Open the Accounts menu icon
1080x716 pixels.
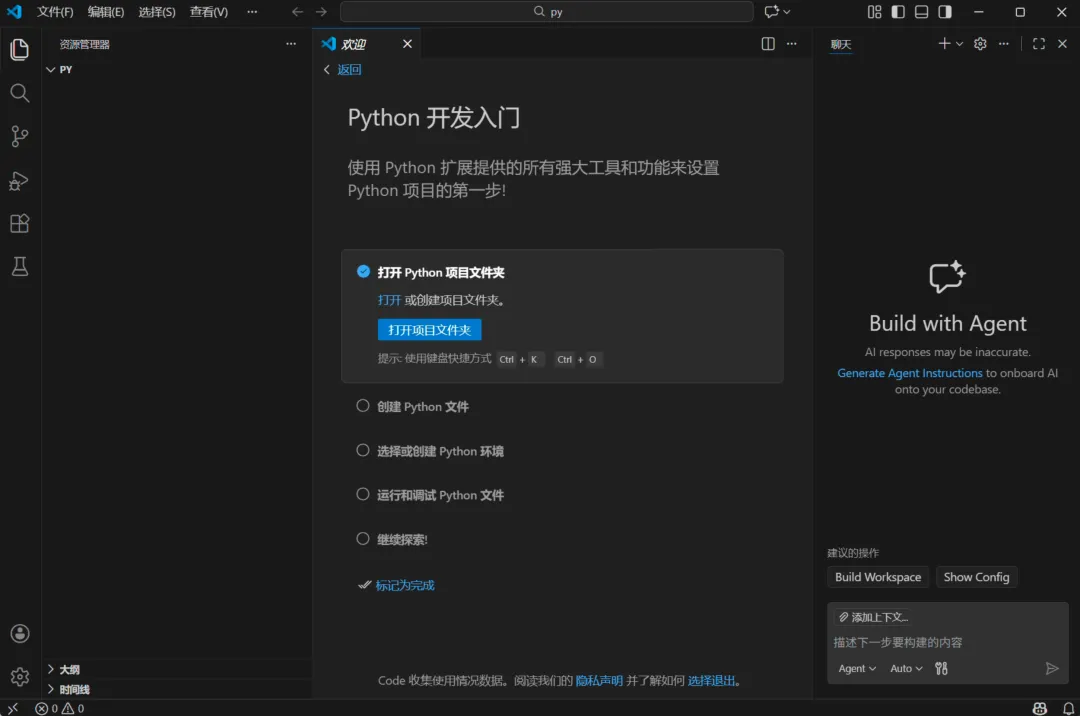pos(20,633)
